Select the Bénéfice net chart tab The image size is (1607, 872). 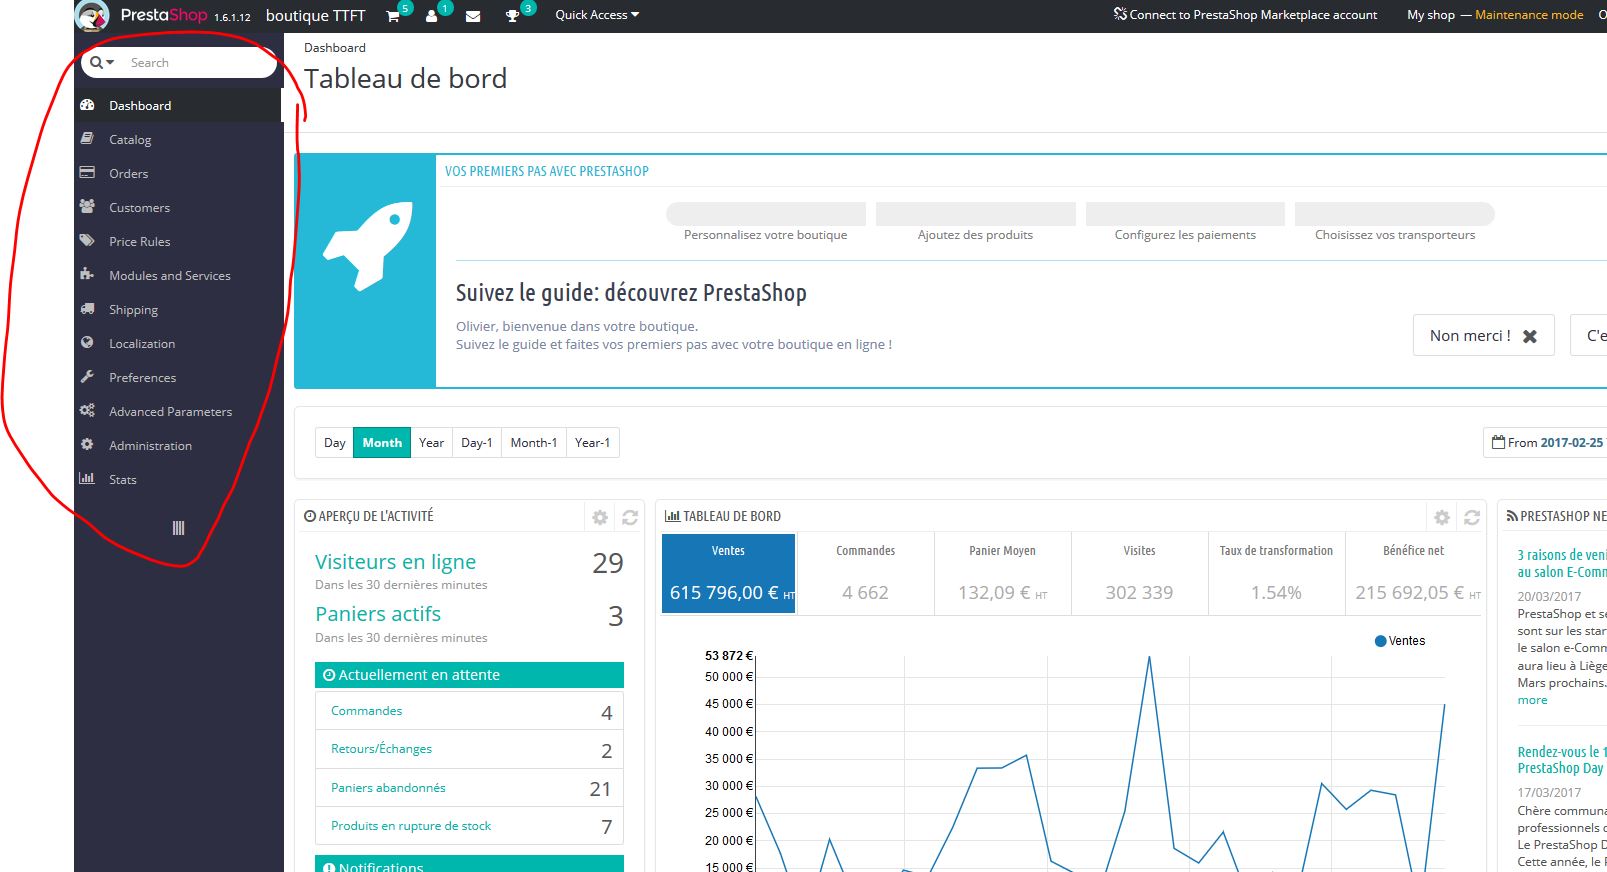1413,573
